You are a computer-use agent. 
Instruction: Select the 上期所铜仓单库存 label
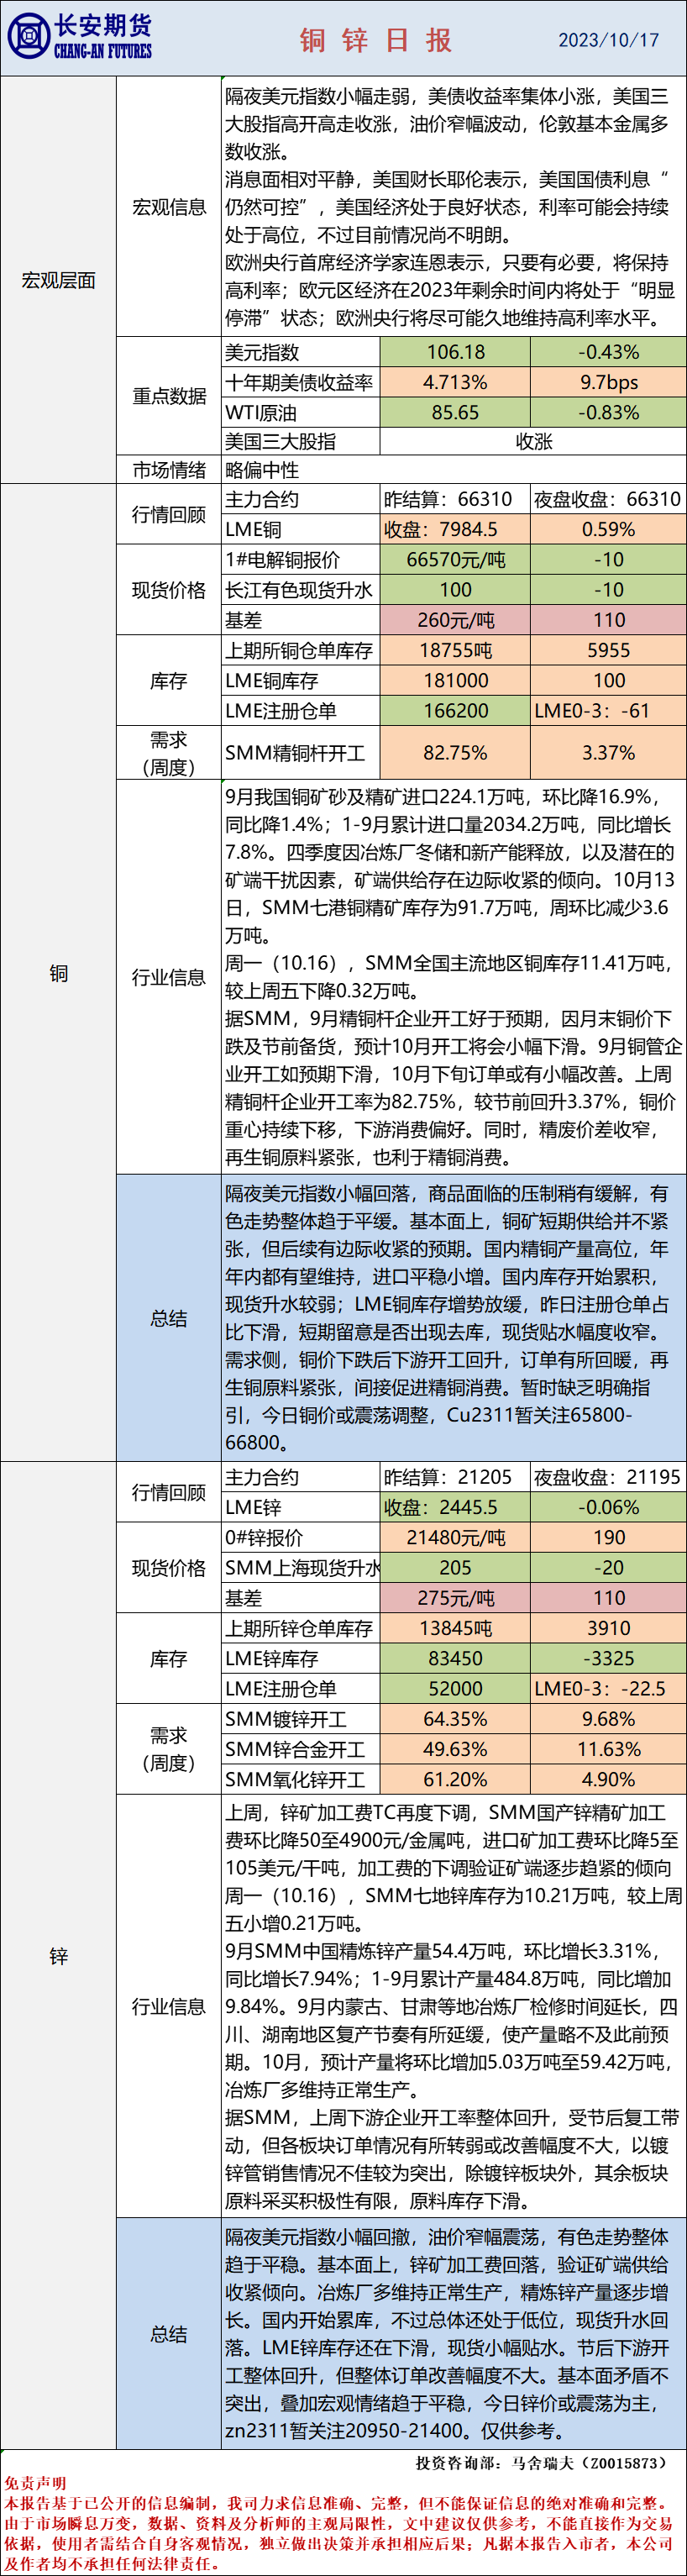coord(300,650)
